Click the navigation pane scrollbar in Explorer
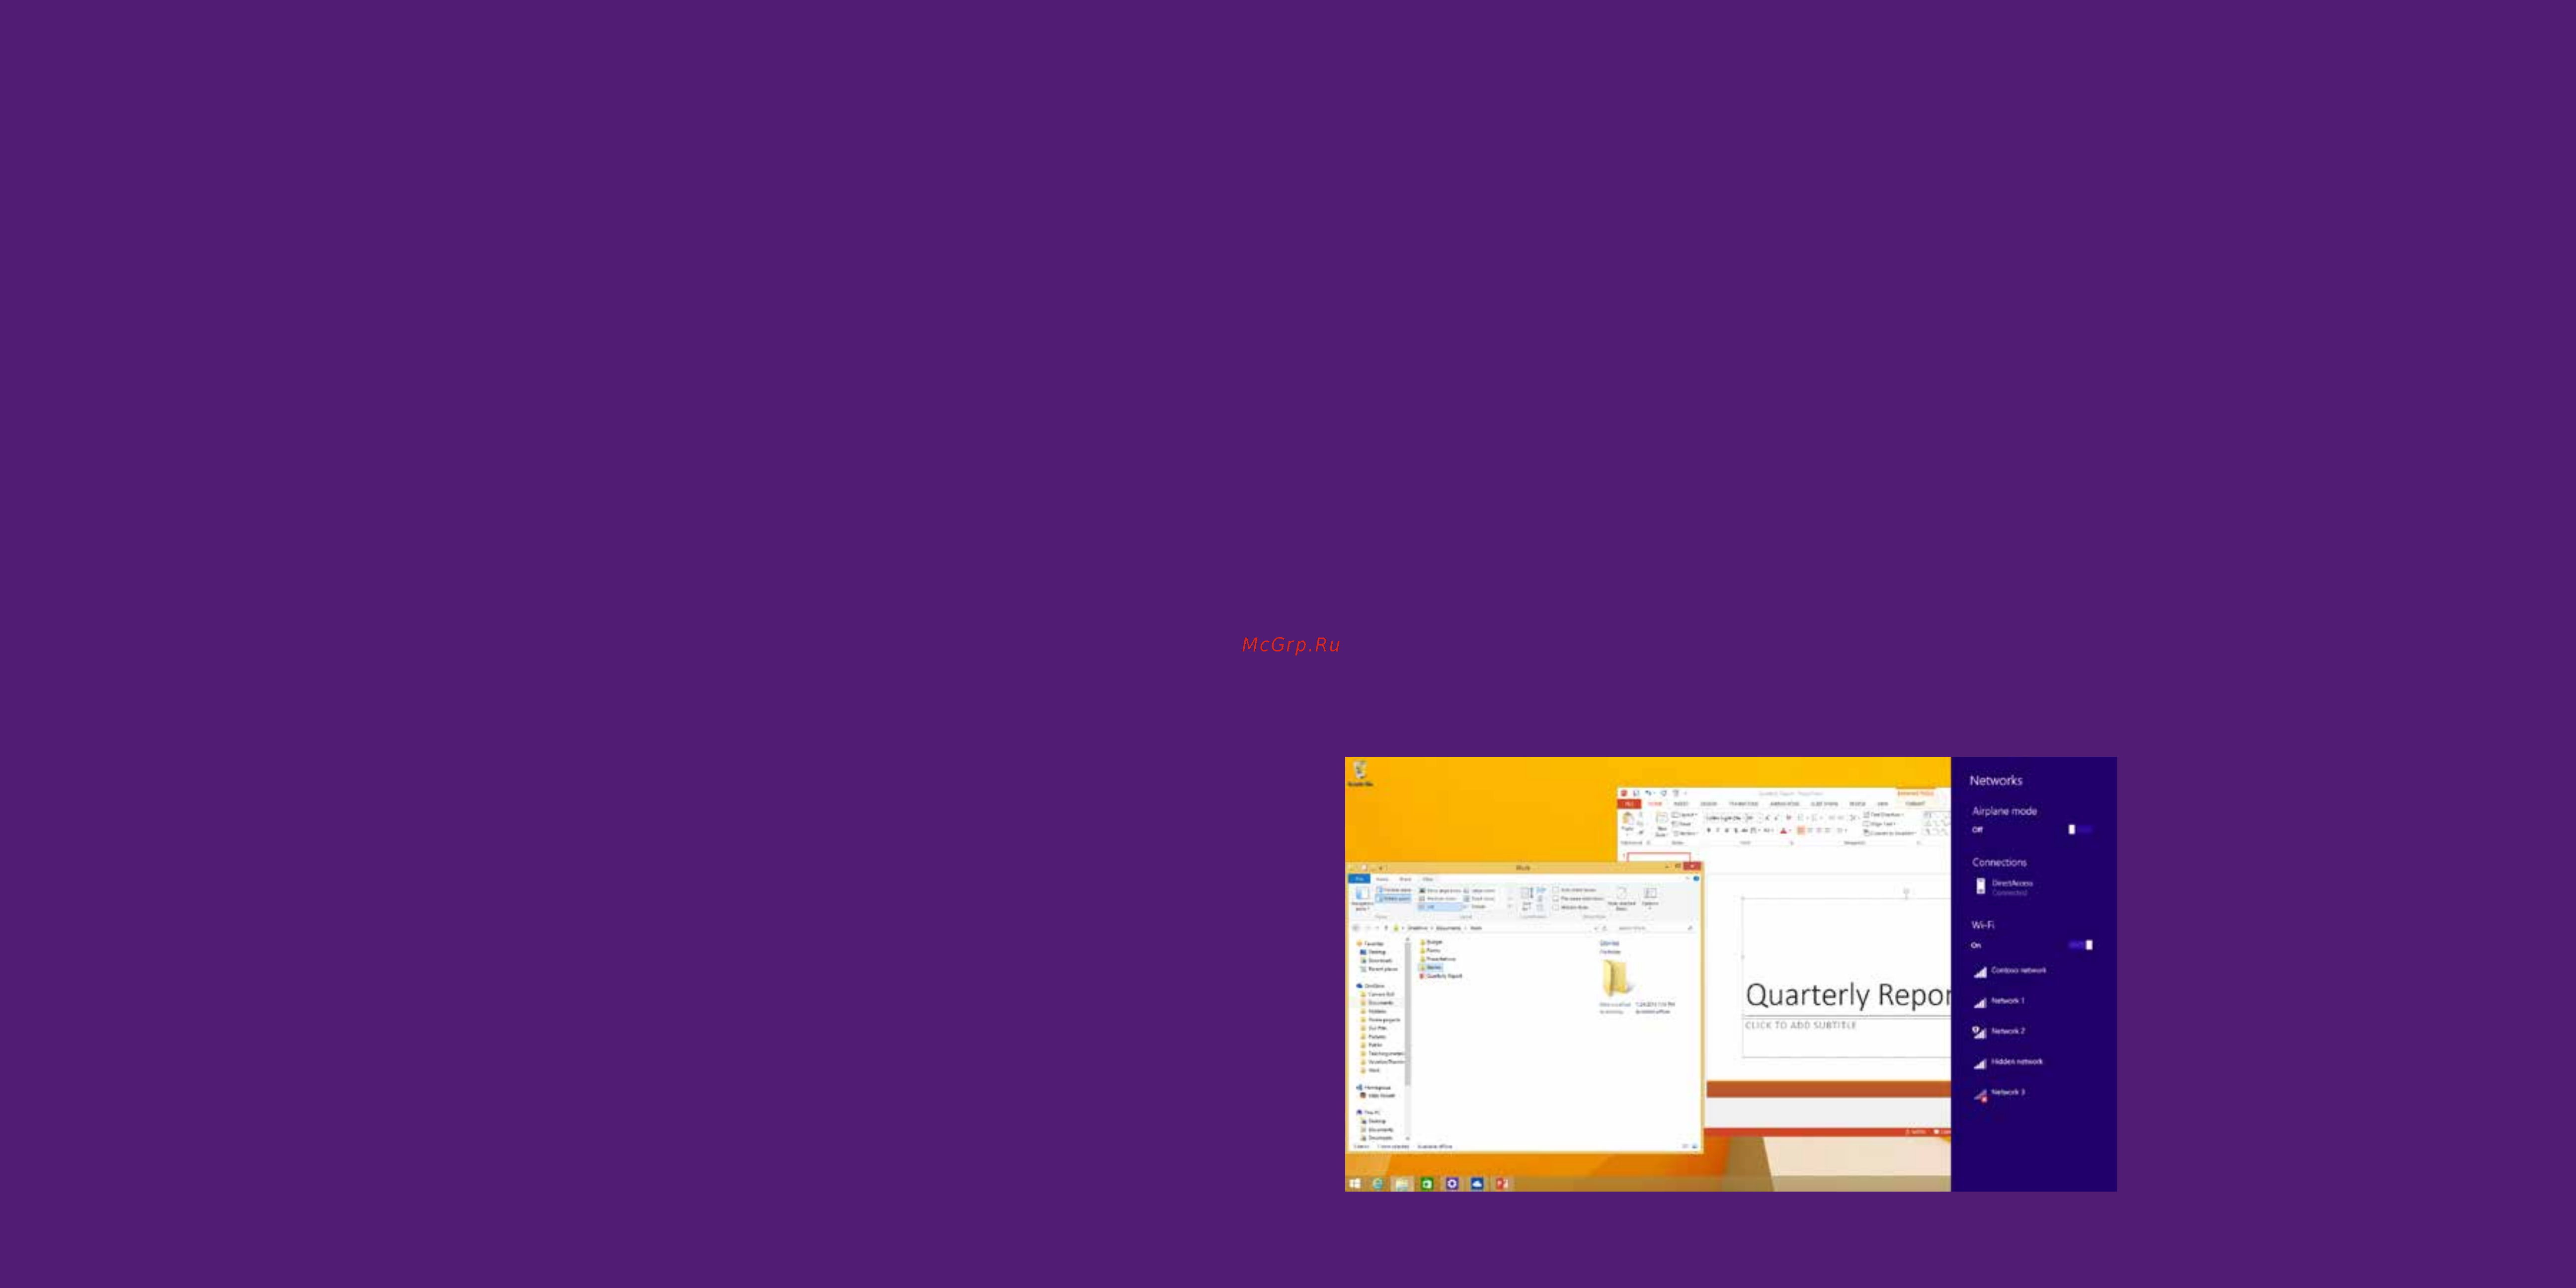The height and width of the screenshot is (1288, 2576). tap(1408, 1013)
